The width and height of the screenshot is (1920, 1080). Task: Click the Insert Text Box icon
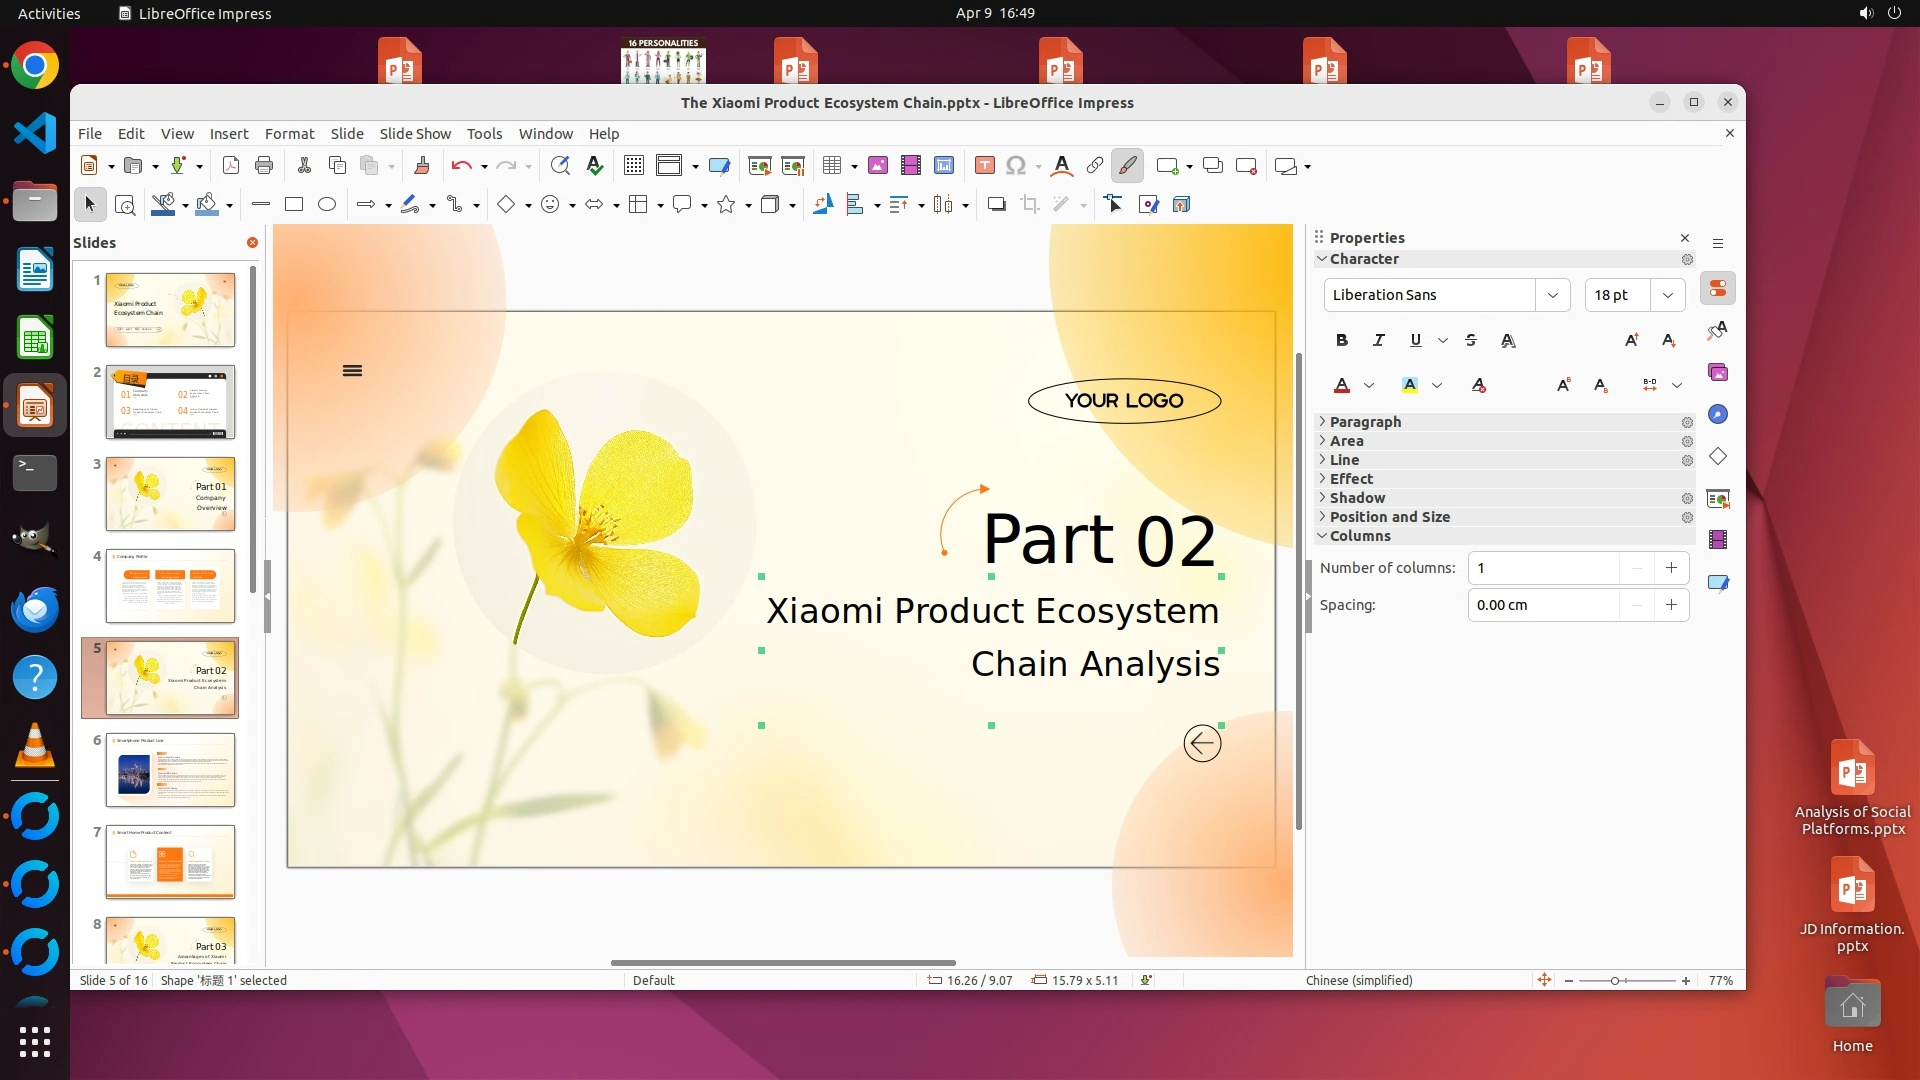[984, 166]
